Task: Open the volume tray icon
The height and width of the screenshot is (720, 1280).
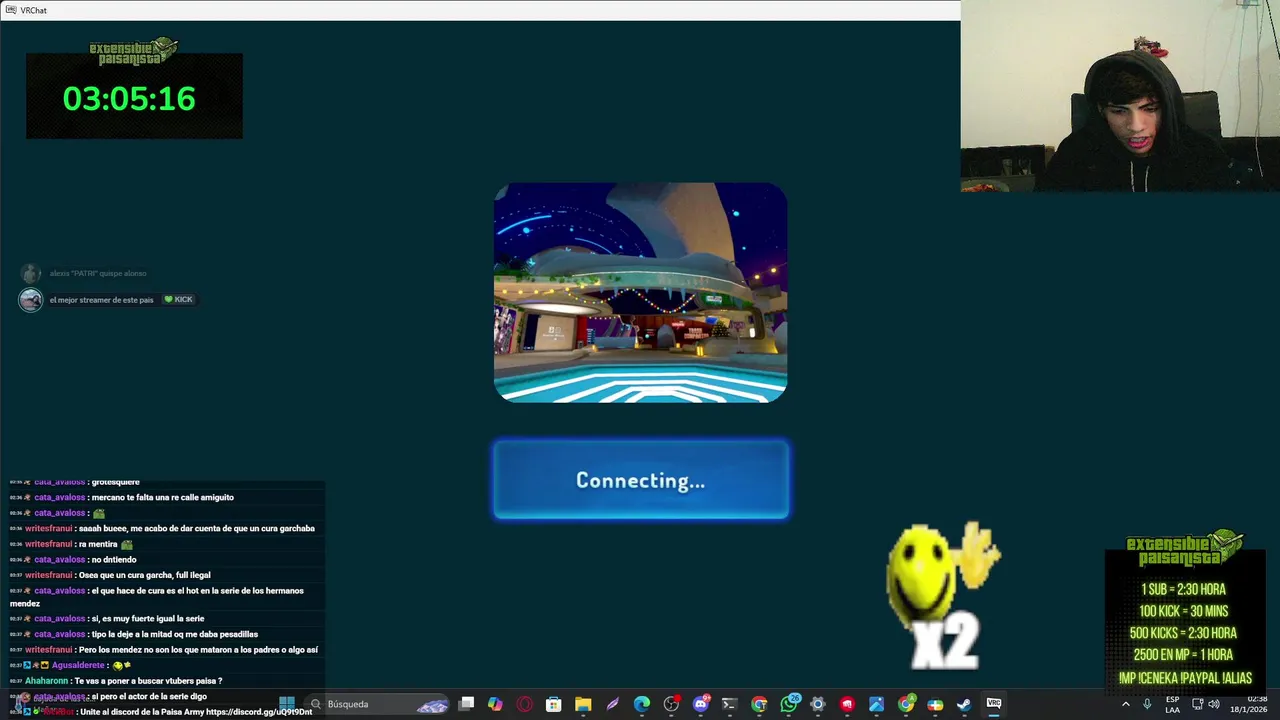Action: (1213, 704)
